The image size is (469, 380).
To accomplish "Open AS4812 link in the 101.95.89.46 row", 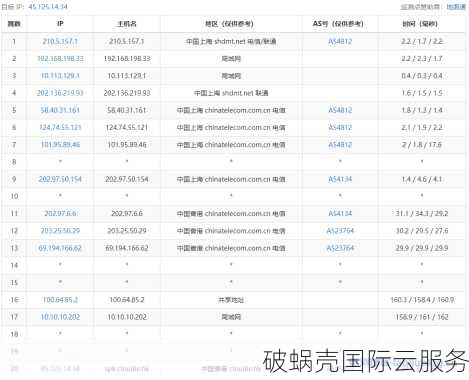I will click(x=340, y=145).
